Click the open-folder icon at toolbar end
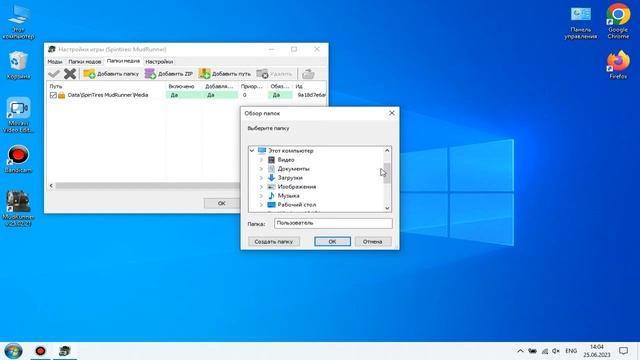This screenshot has width=640, height=360. tap(308, 74)
